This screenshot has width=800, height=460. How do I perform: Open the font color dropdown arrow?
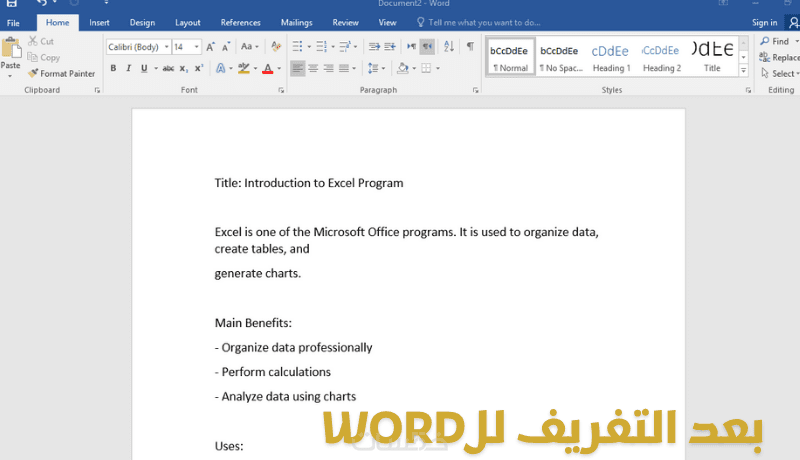click(279, 68)
